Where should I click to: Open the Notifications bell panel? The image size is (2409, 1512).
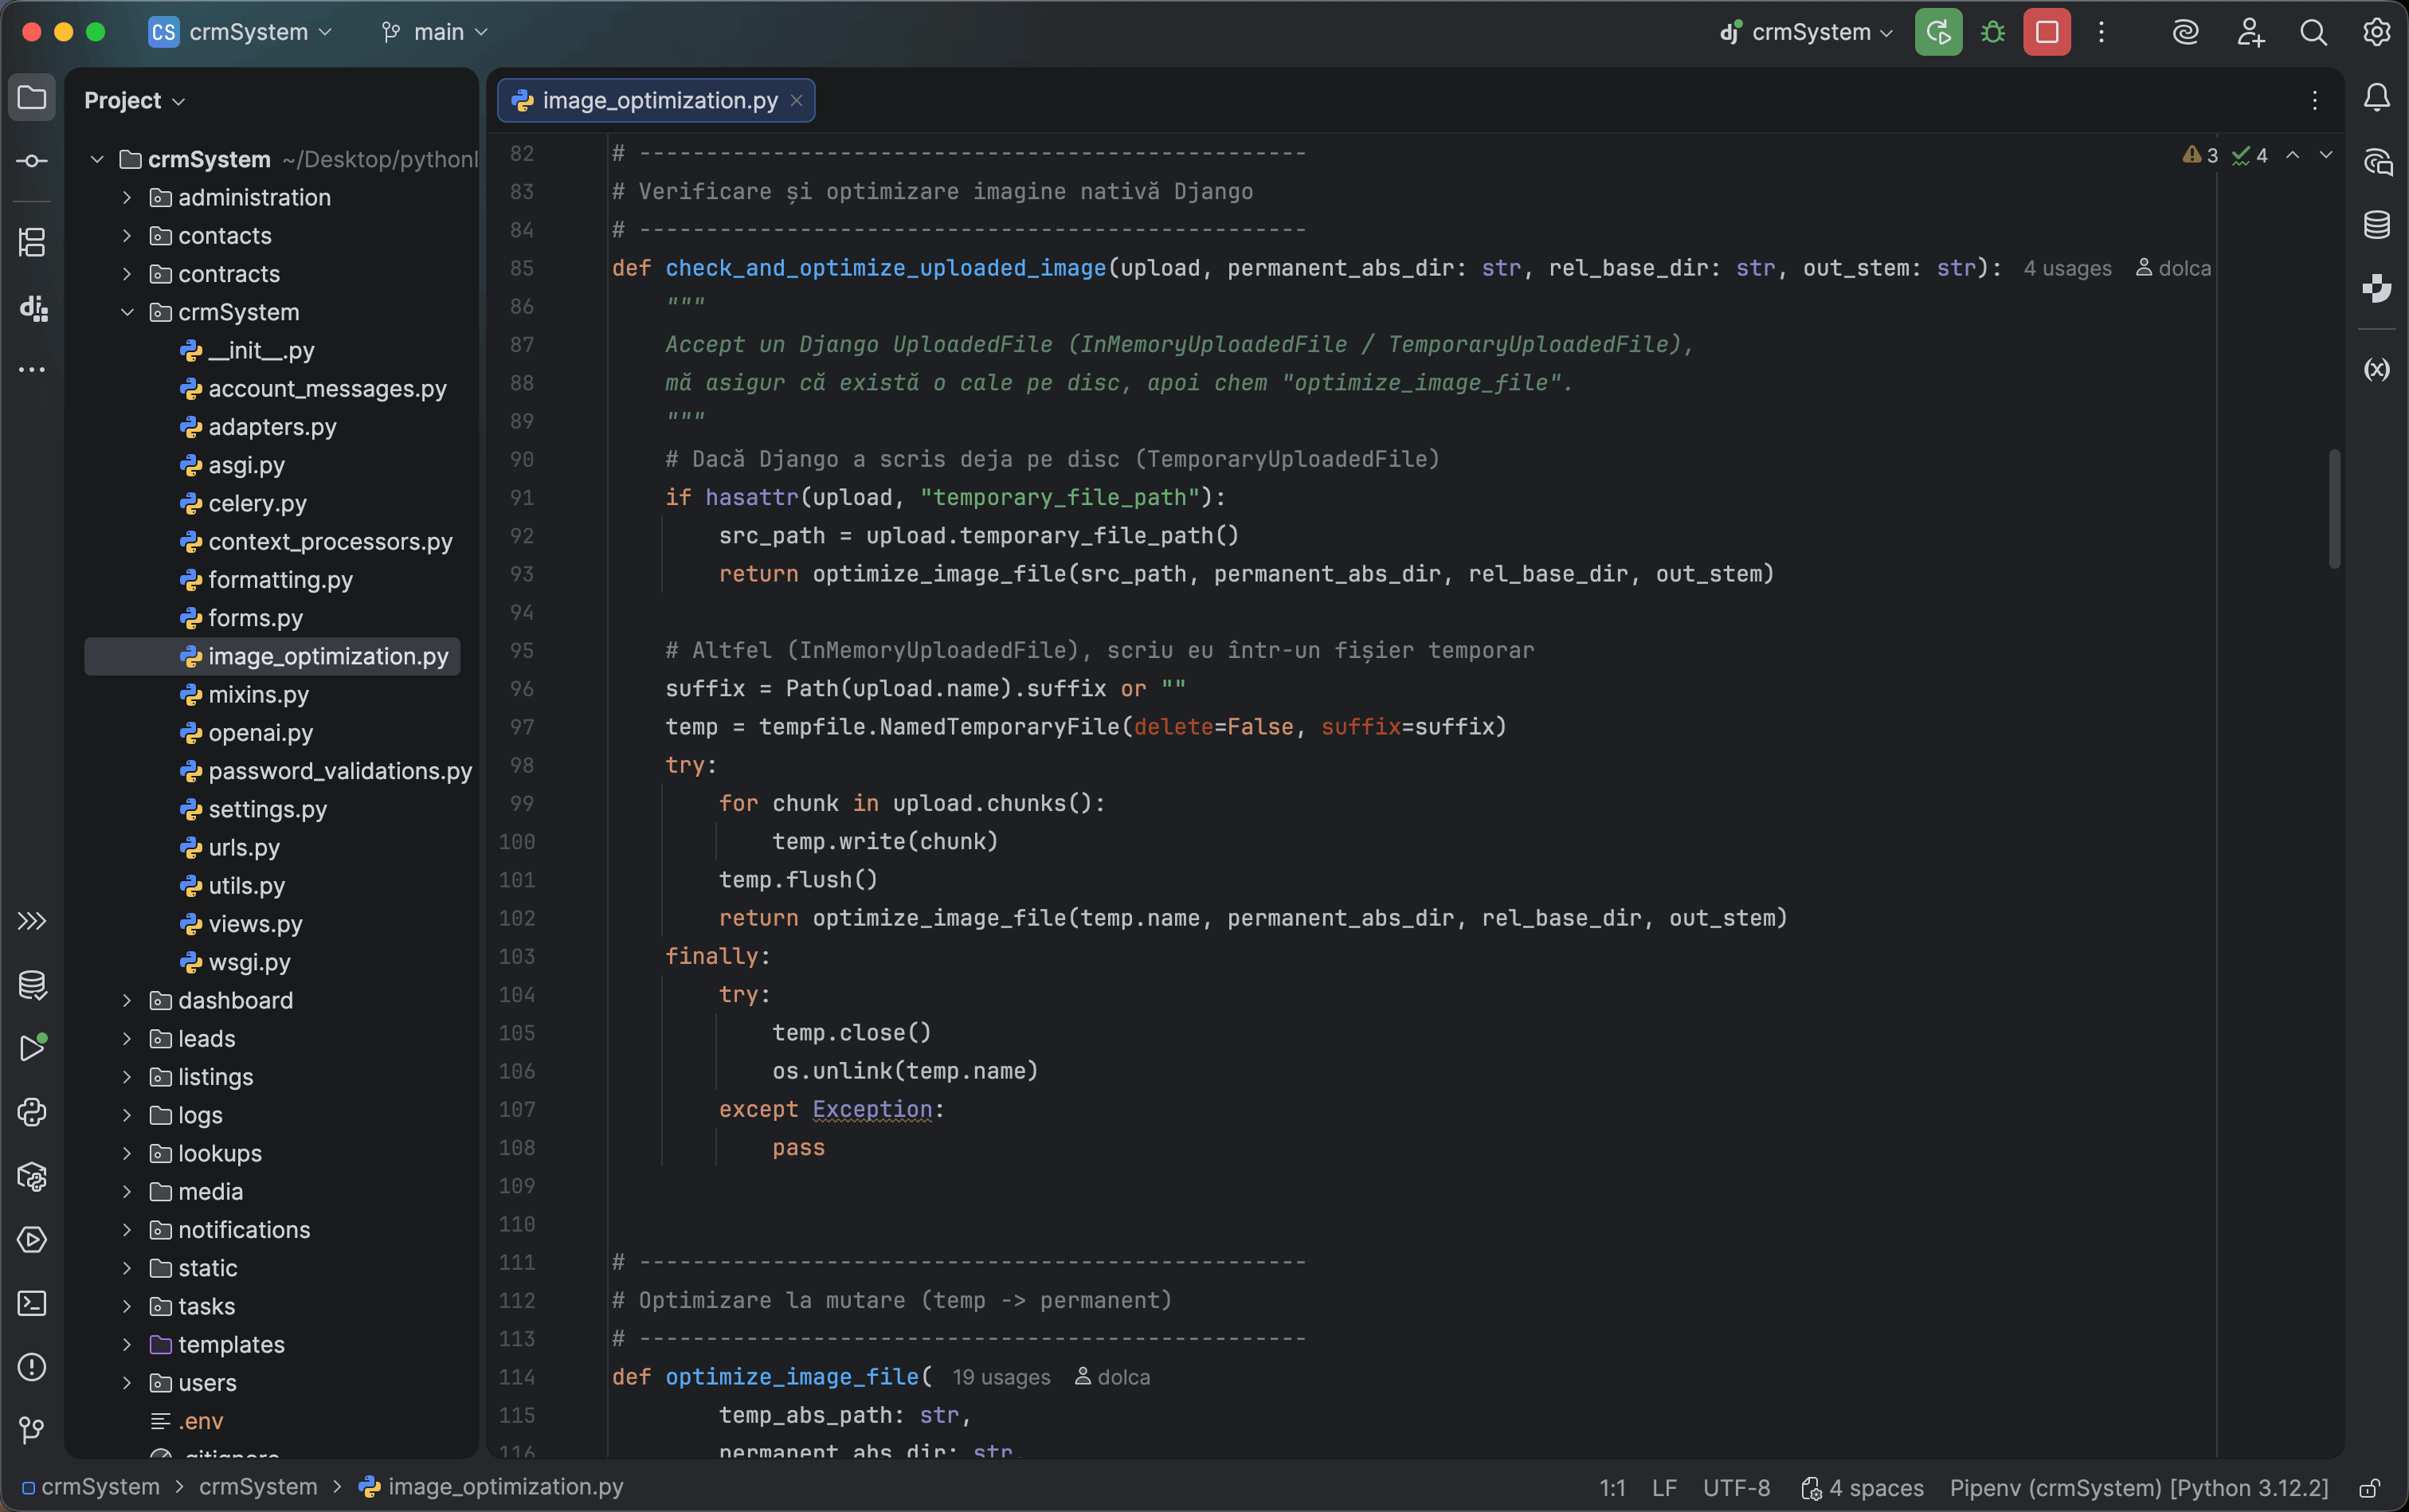pyautogui.click(x=2377, y=97)
